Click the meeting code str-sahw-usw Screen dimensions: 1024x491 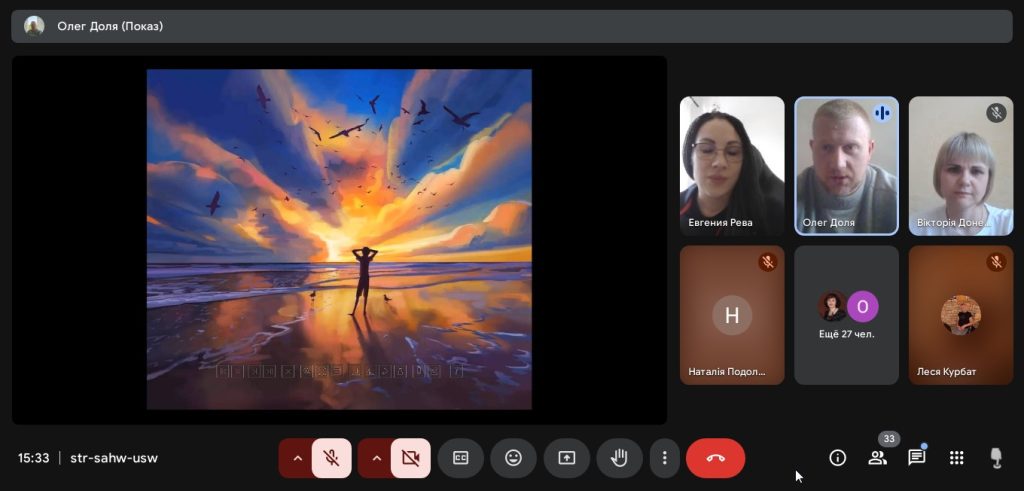[114, 458]
